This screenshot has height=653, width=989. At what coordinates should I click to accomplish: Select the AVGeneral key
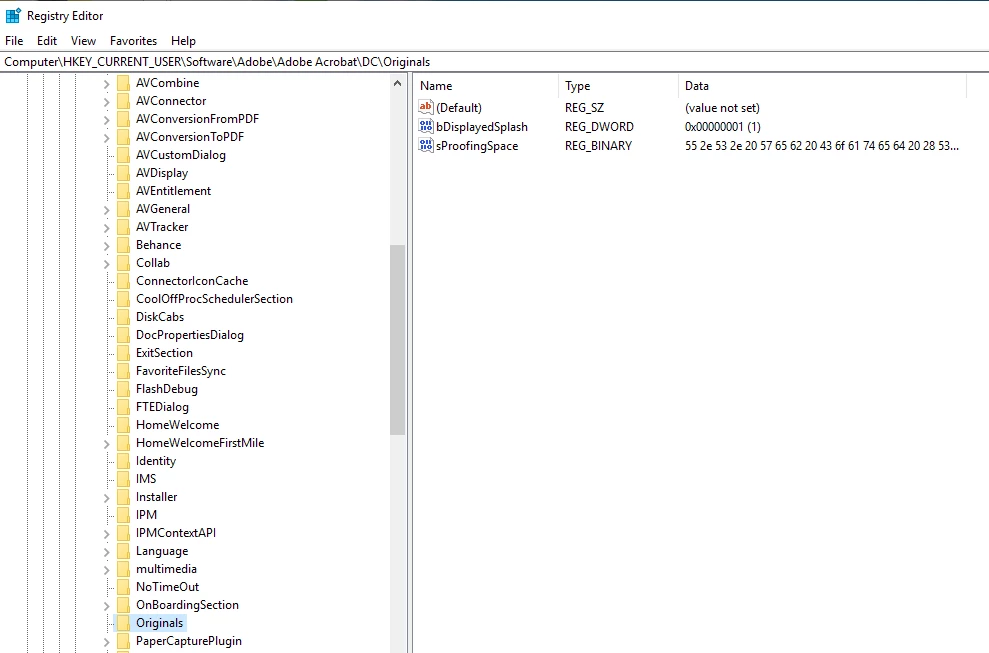coord(163,209)
